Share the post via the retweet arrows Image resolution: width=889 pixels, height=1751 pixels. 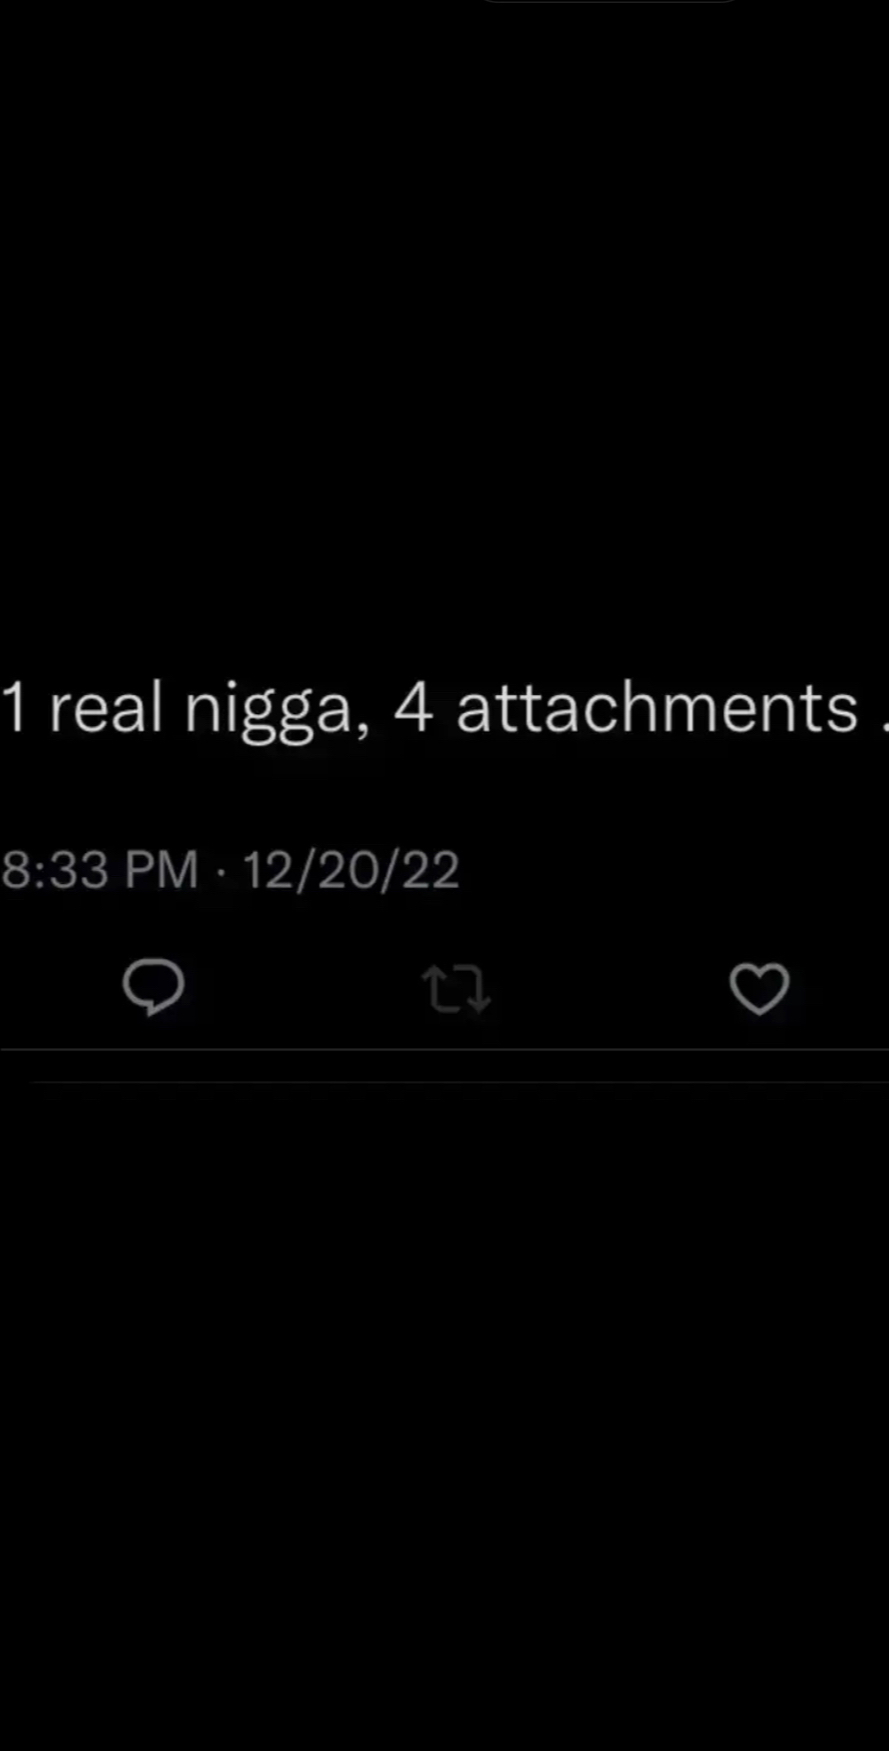(456, 989)
